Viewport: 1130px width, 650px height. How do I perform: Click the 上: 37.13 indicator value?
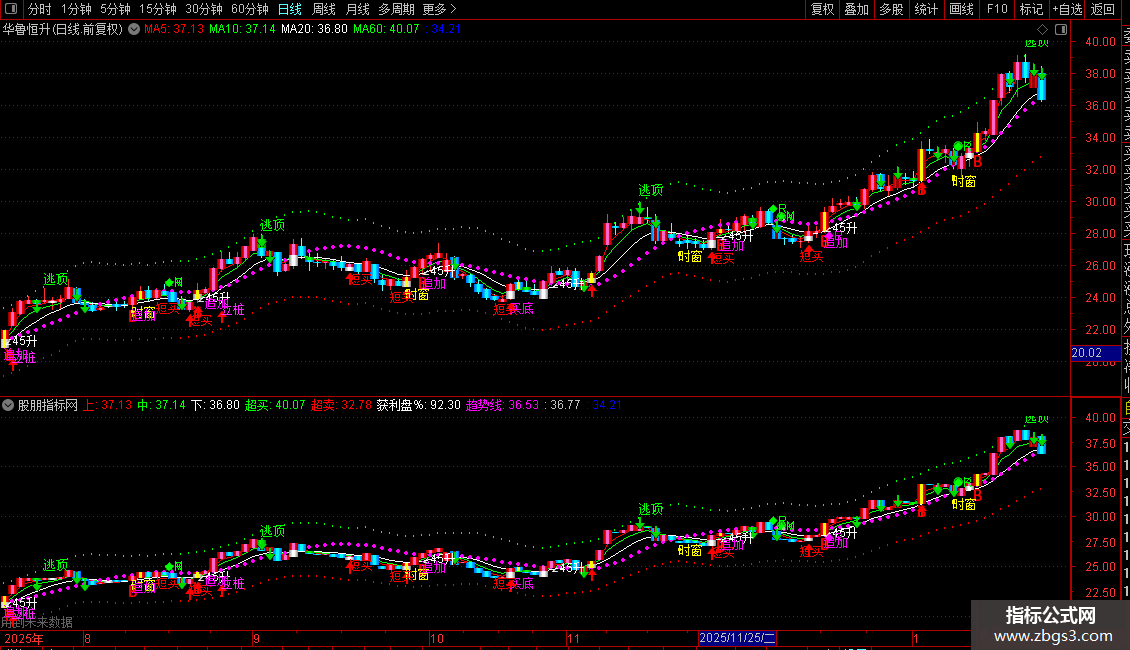(108, 405)
